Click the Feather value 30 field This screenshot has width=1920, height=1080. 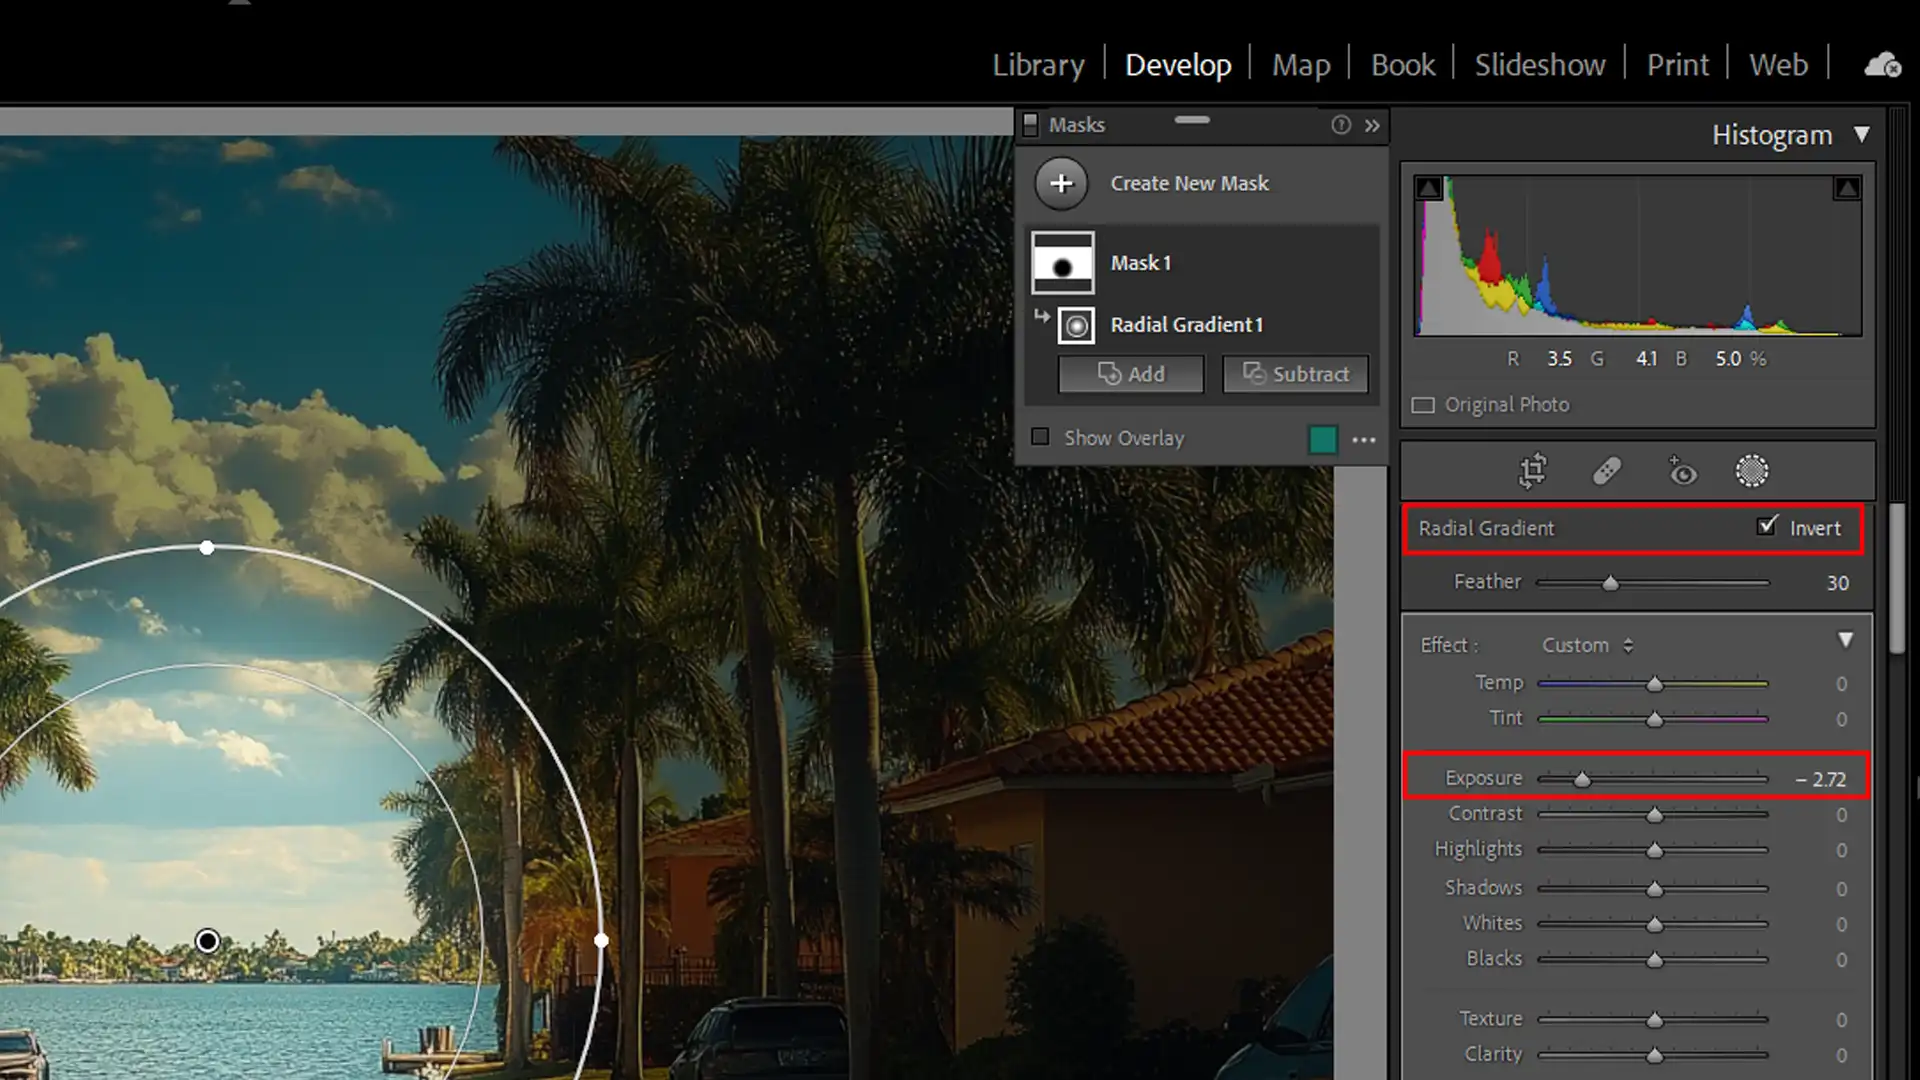(x=1837, y=583)
